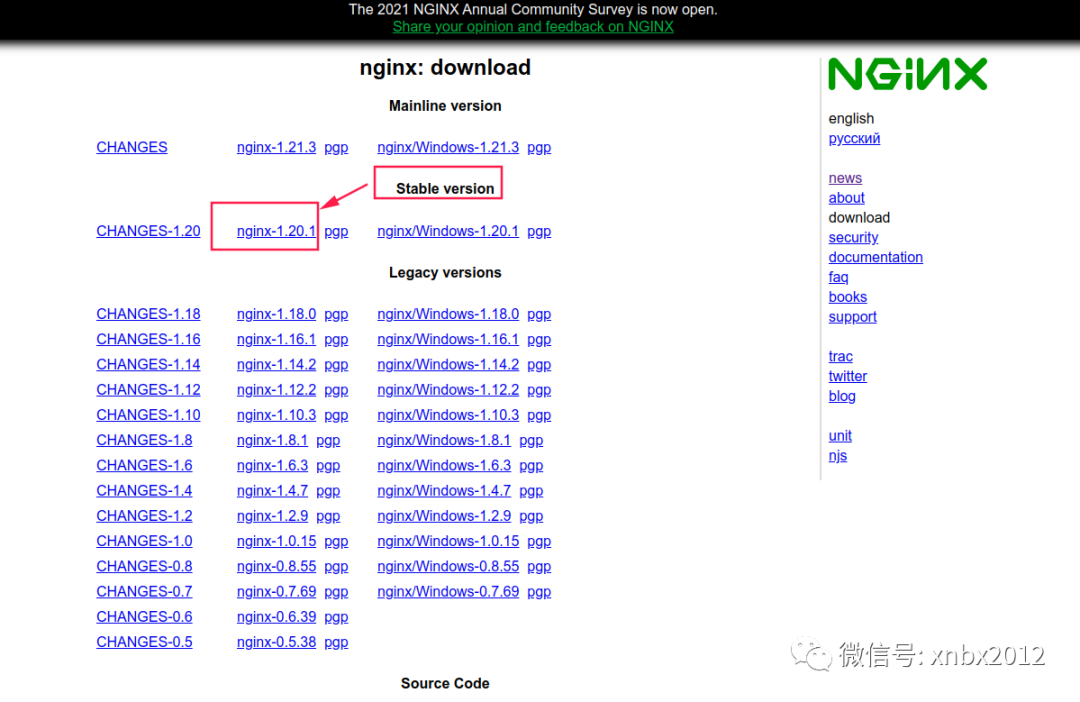This screenshot has width=1080, height=702.
Task: Open pgp signature for nginx-1.6.3
Action: (x=328, y=466)
